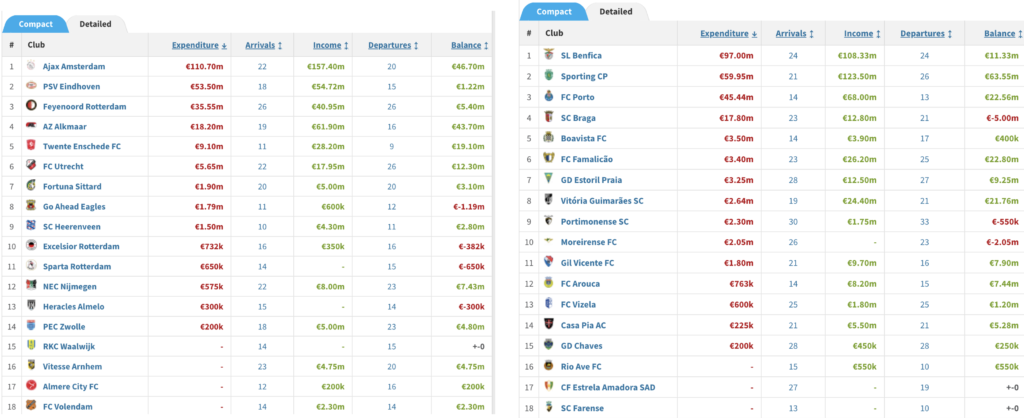Click the FC Utrecht club crest
1024x418 pixels.
point(31,166)
